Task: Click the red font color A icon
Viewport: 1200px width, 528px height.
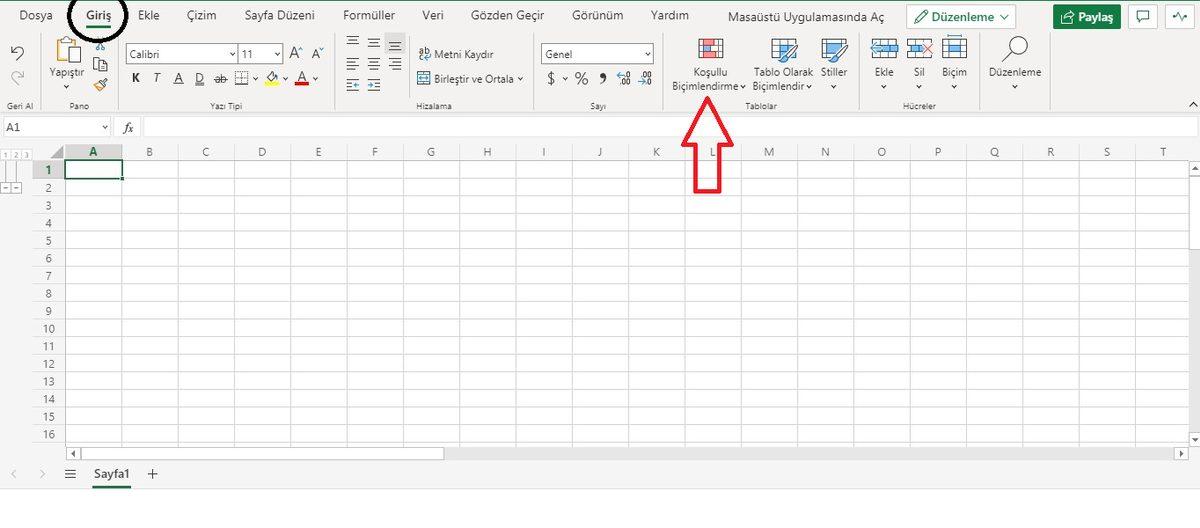Action: click(x=301, y=78)
